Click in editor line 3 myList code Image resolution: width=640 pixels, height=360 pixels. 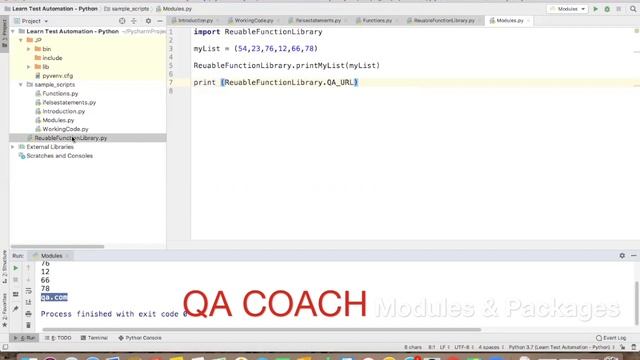(256, 49)
